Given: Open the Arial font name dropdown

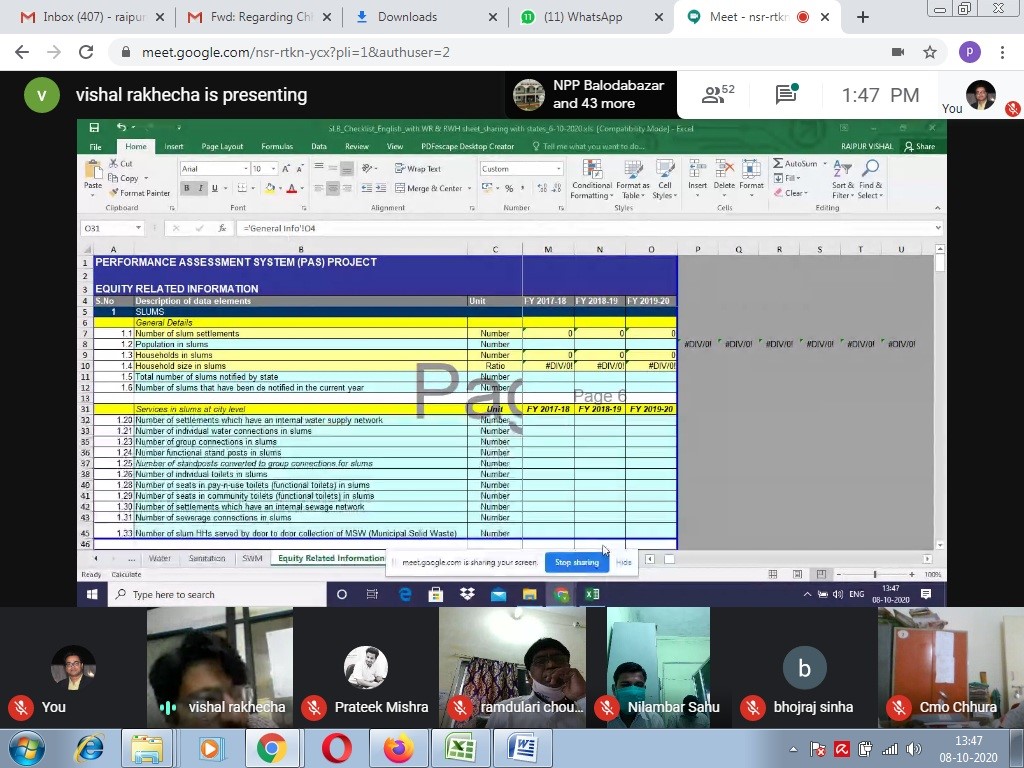Looking at the screenshot, I should click(x=246, y=169).
